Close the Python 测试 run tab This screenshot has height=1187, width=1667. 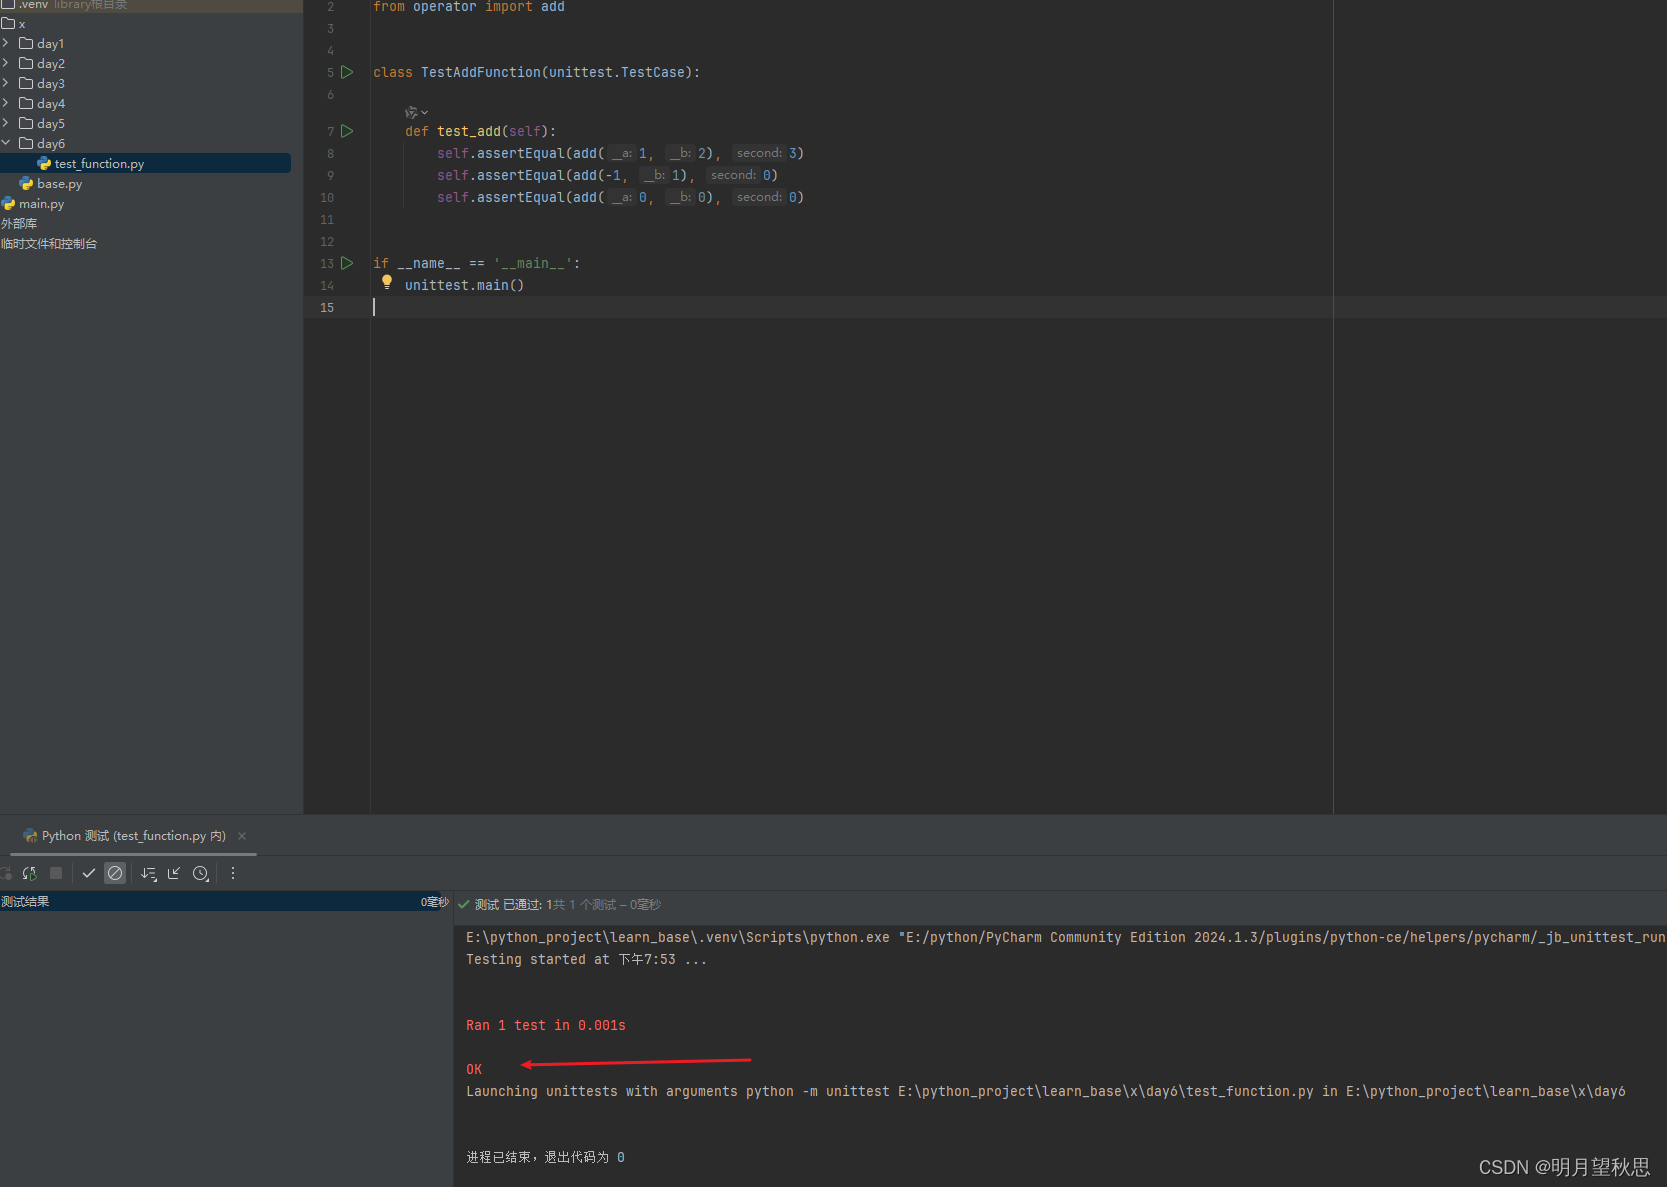[x=242, y=836]
